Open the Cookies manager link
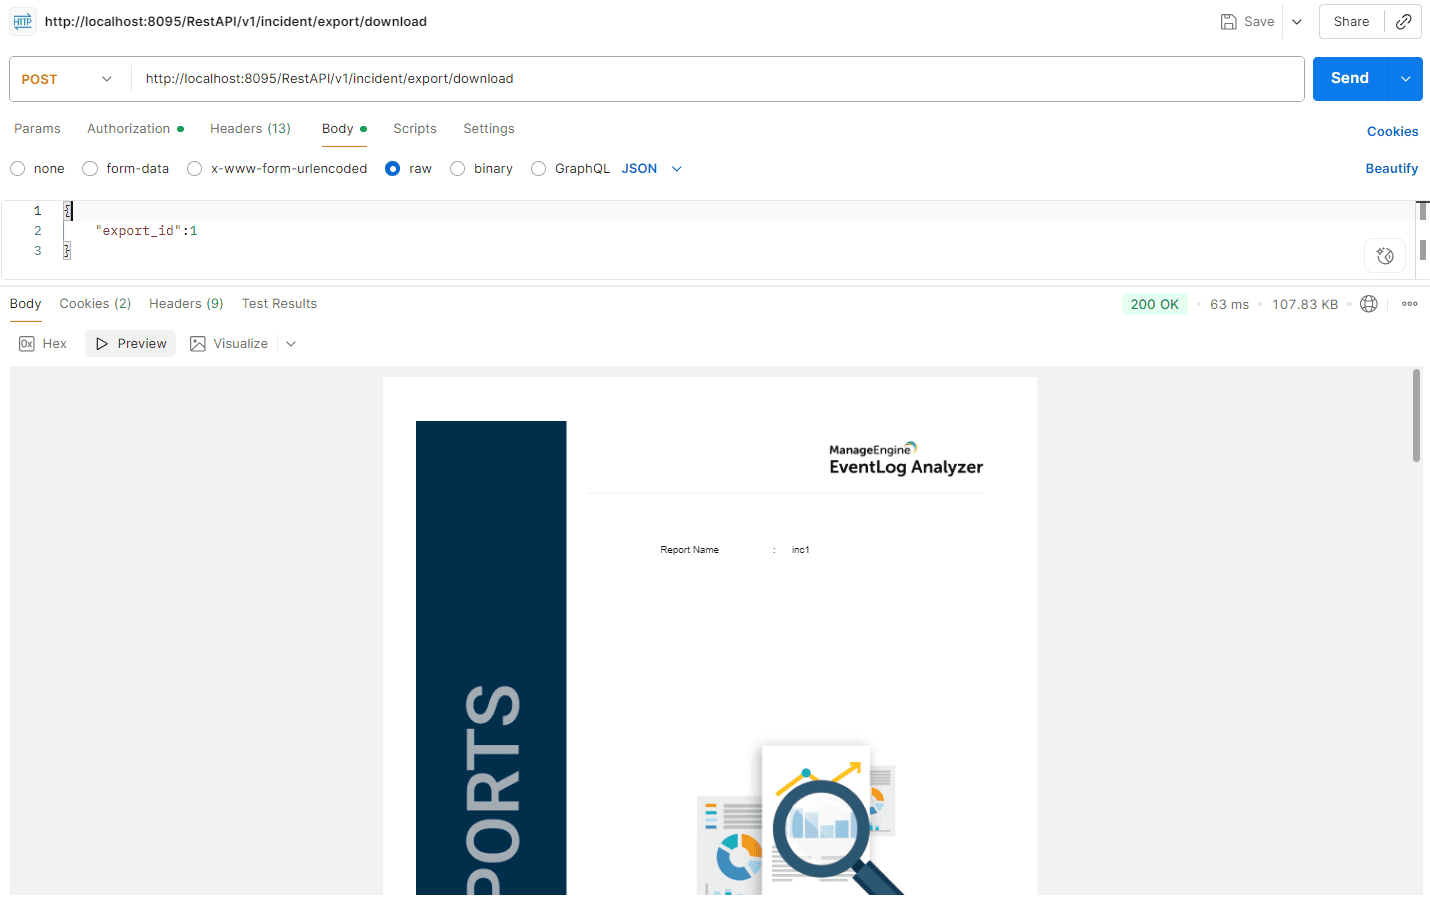This screenshot has height=897, width=1430. pos(1392,131)
